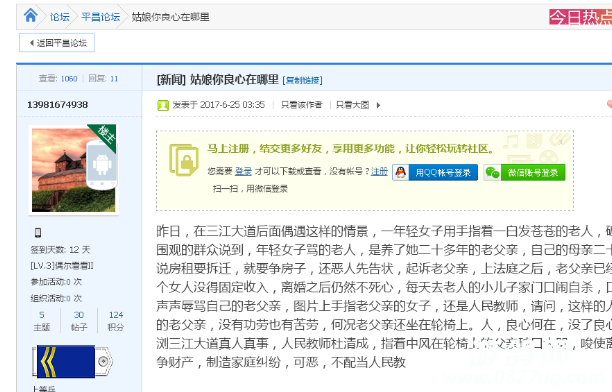Click the 参加活动:0 次 text
Image resolution: width=612 pixels, height=392 pixels.
pyautogui.click(x=56, y=282)
